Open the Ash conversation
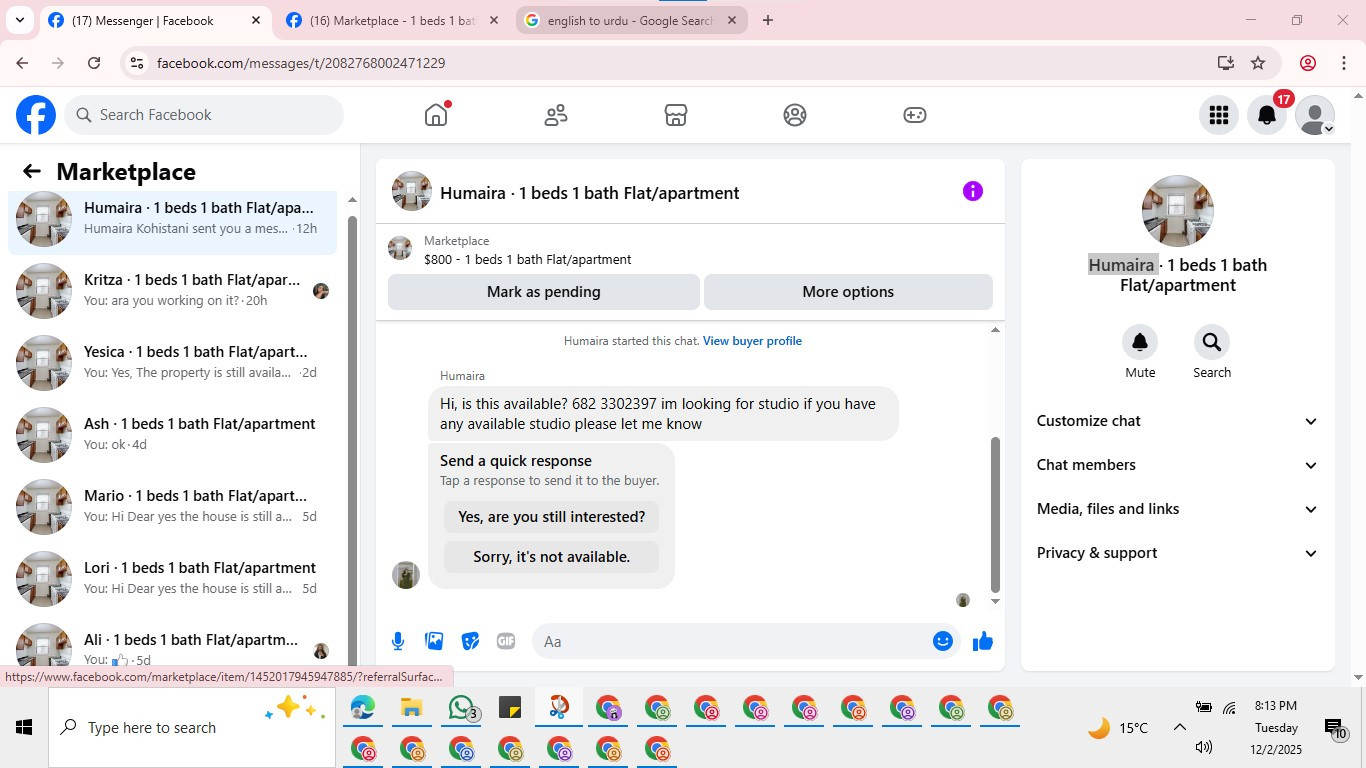1366x768 pixels. (x=172, y=435)
